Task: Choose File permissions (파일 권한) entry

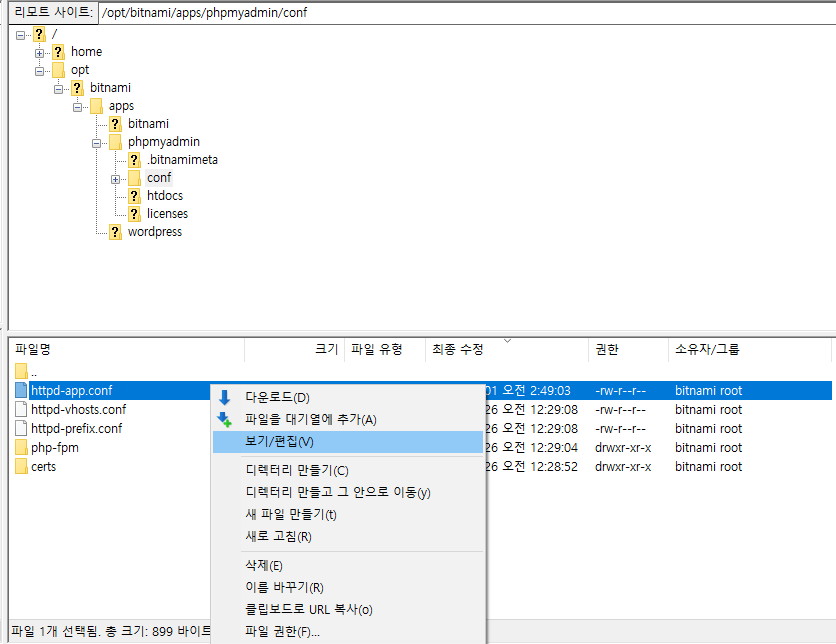Action: point(348,632)
